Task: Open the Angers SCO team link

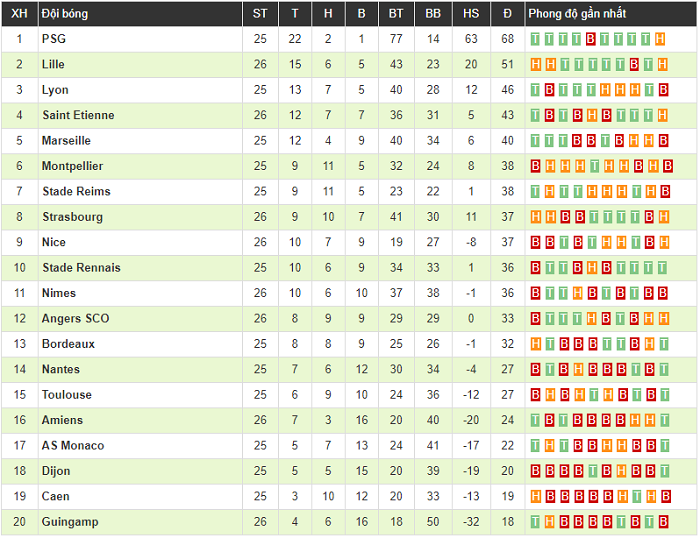Action: tap(76, 318)
